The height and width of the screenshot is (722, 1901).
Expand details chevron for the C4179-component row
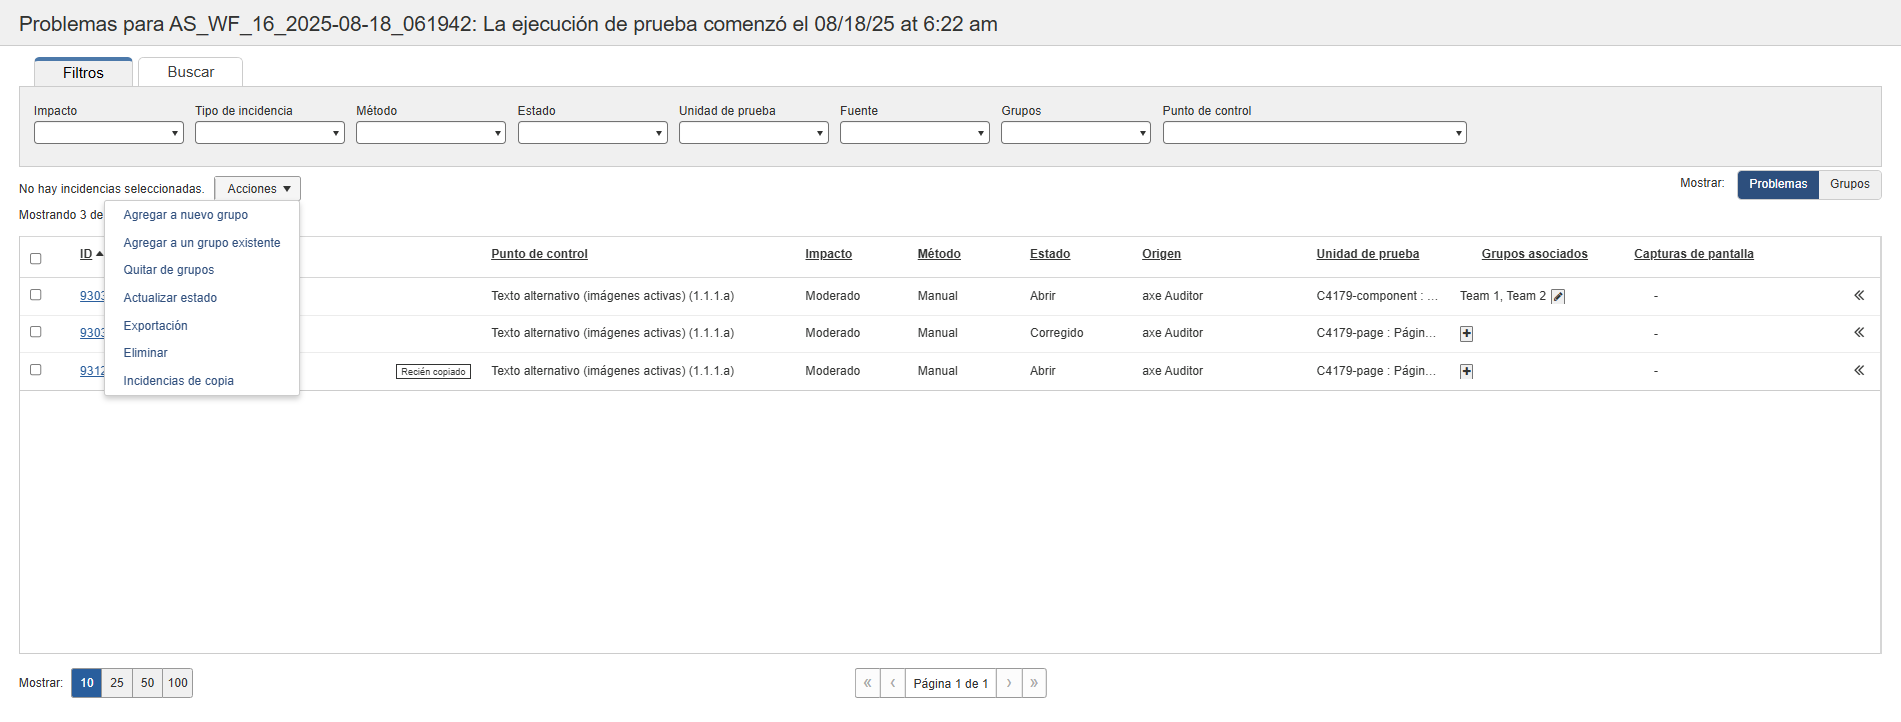[x=1859, y=295]
